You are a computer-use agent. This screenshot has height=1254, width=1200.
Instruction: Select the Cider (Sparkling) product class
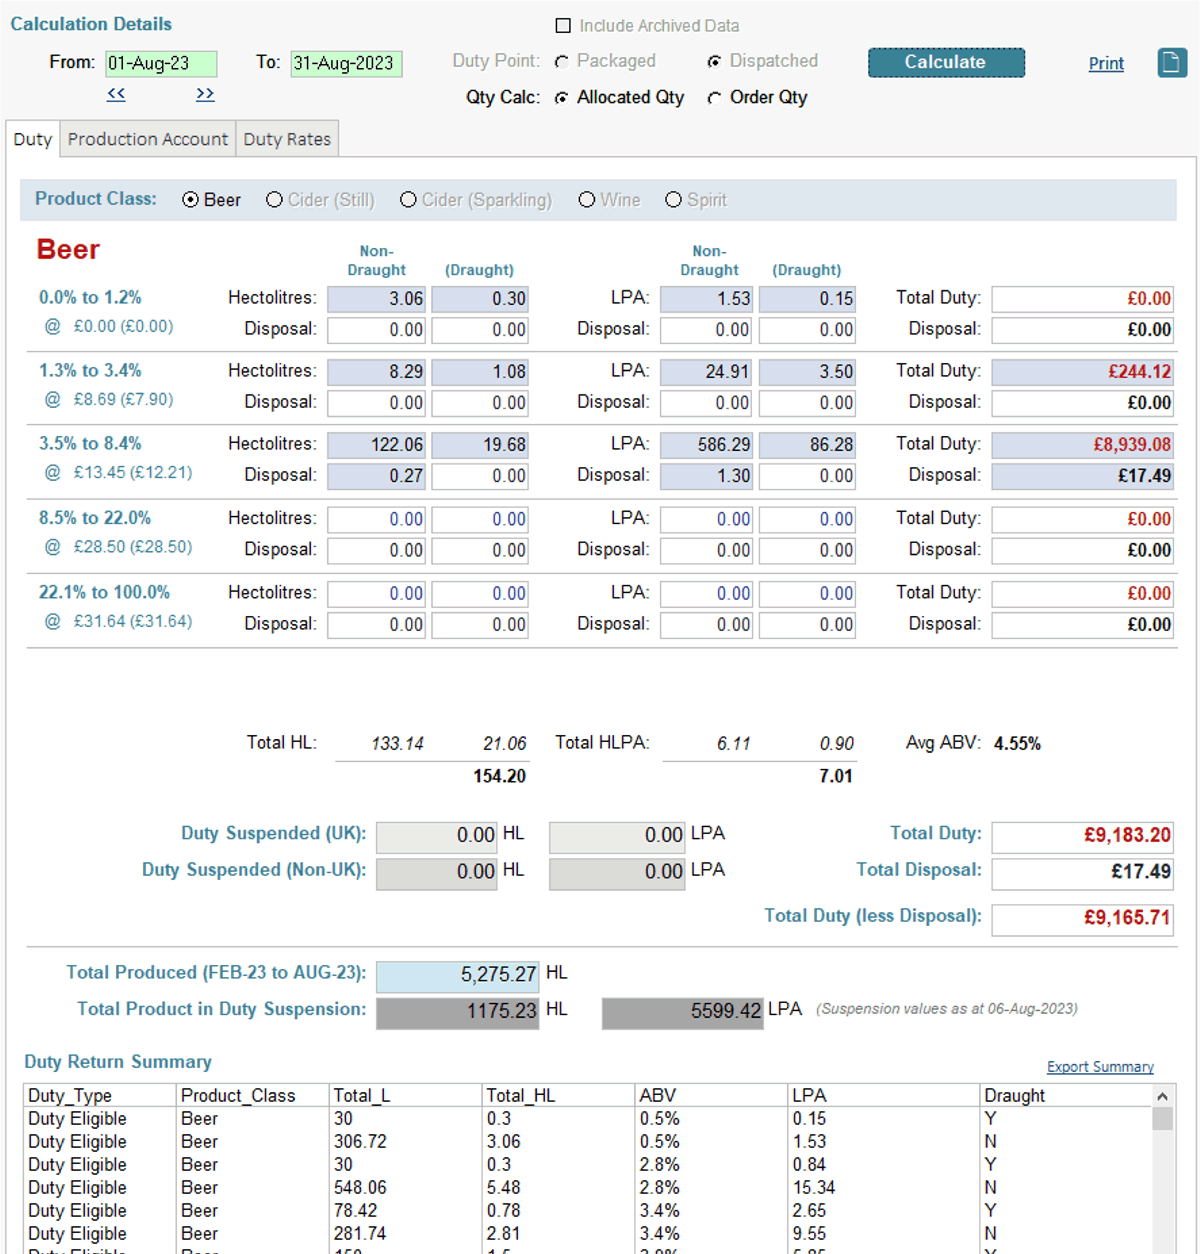pyautogui.click(x=408, y=199)
